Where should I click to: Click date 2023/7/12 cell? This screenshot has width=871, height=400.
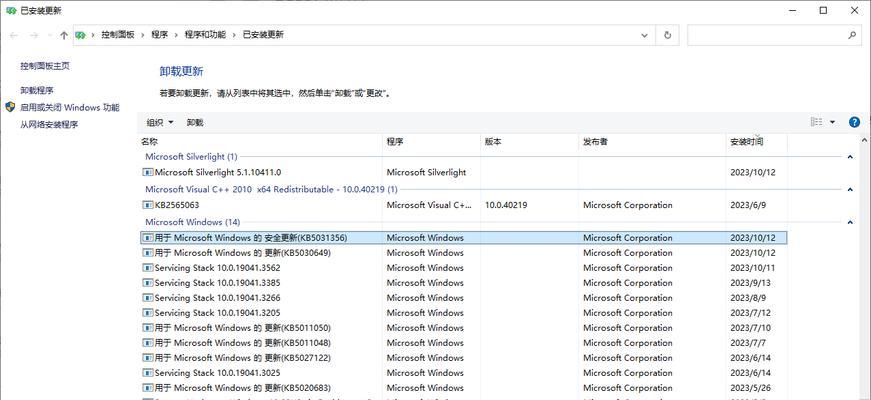click(750, 313)
